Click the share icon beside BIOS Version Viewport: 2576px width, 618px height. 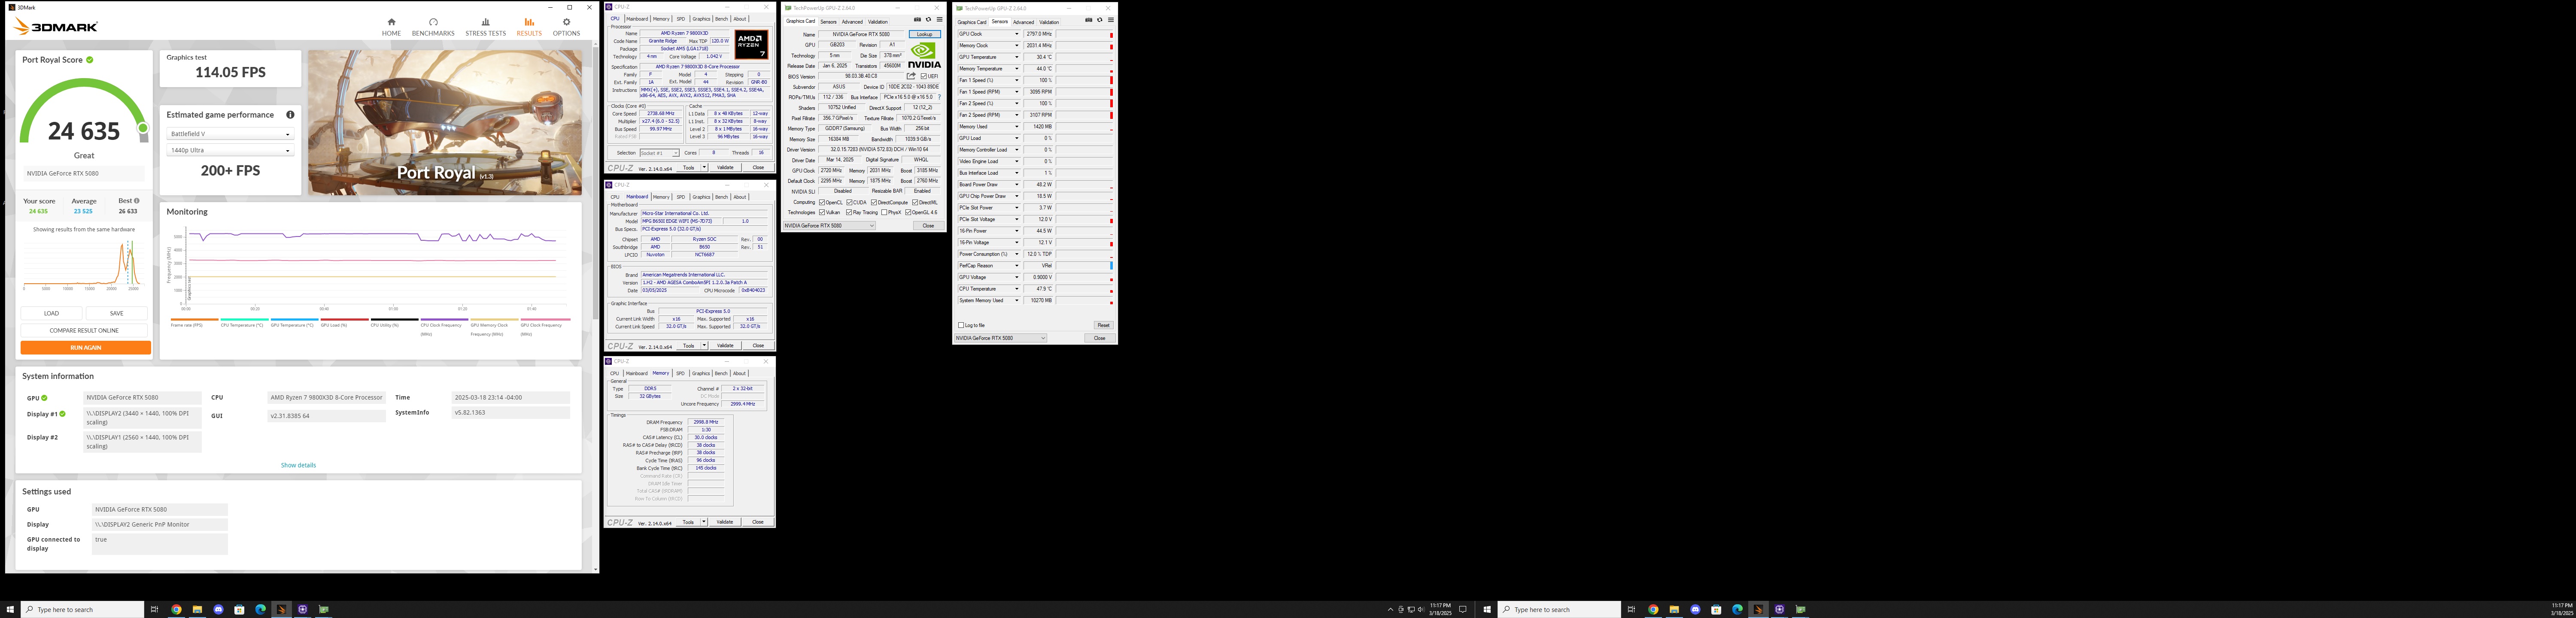[911, 76]
